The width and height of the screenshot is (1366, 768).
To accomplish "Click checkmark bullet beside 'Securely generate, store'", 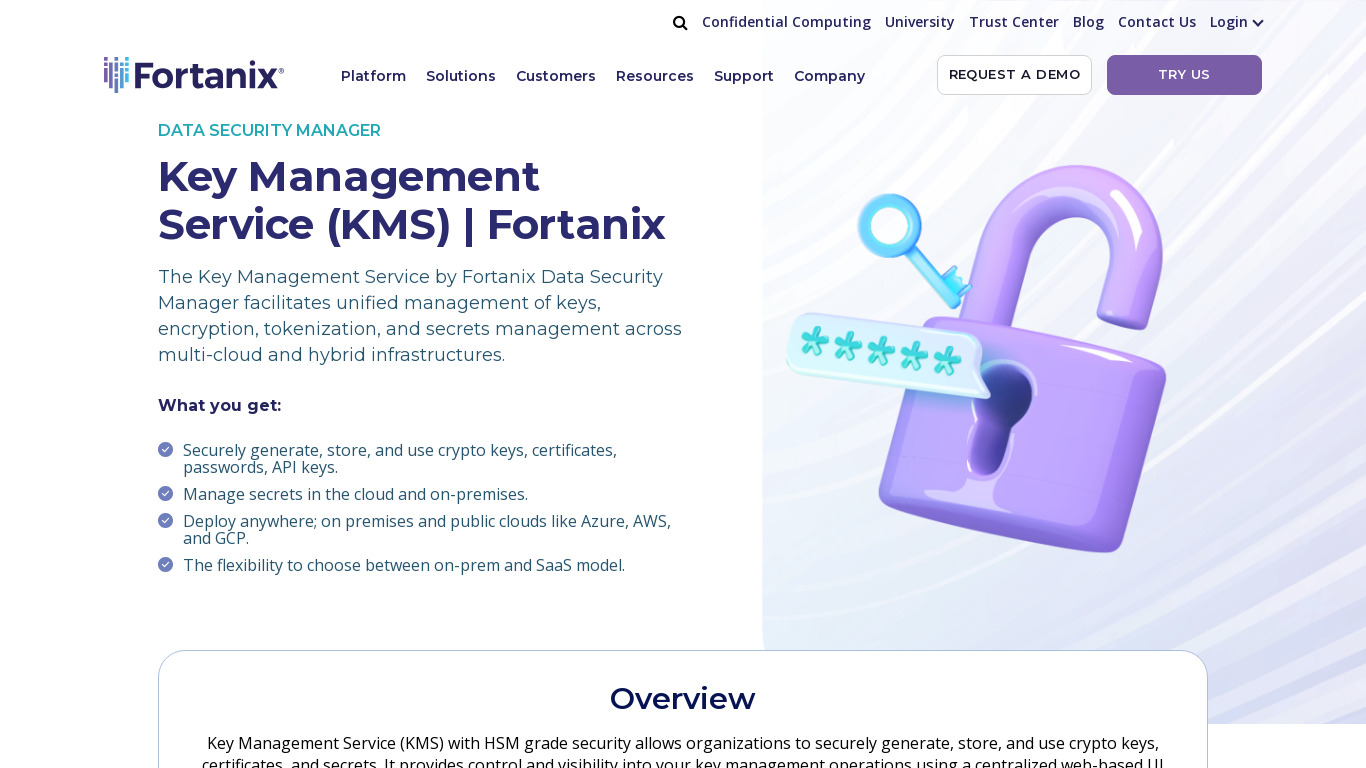I will [166, 450].
